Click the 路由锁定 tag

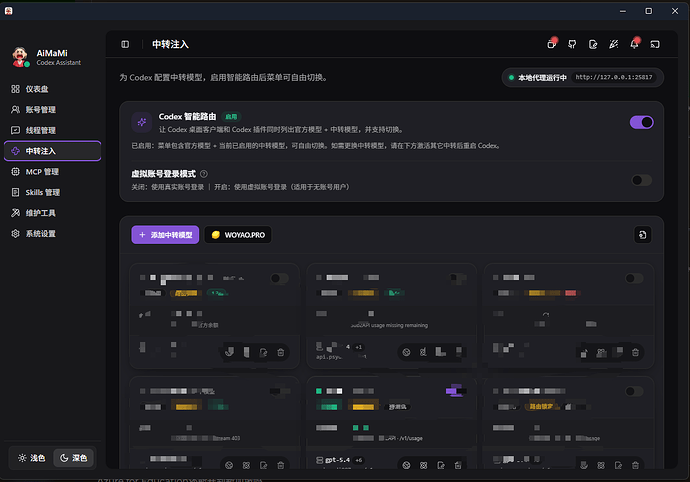coord(542,407)
